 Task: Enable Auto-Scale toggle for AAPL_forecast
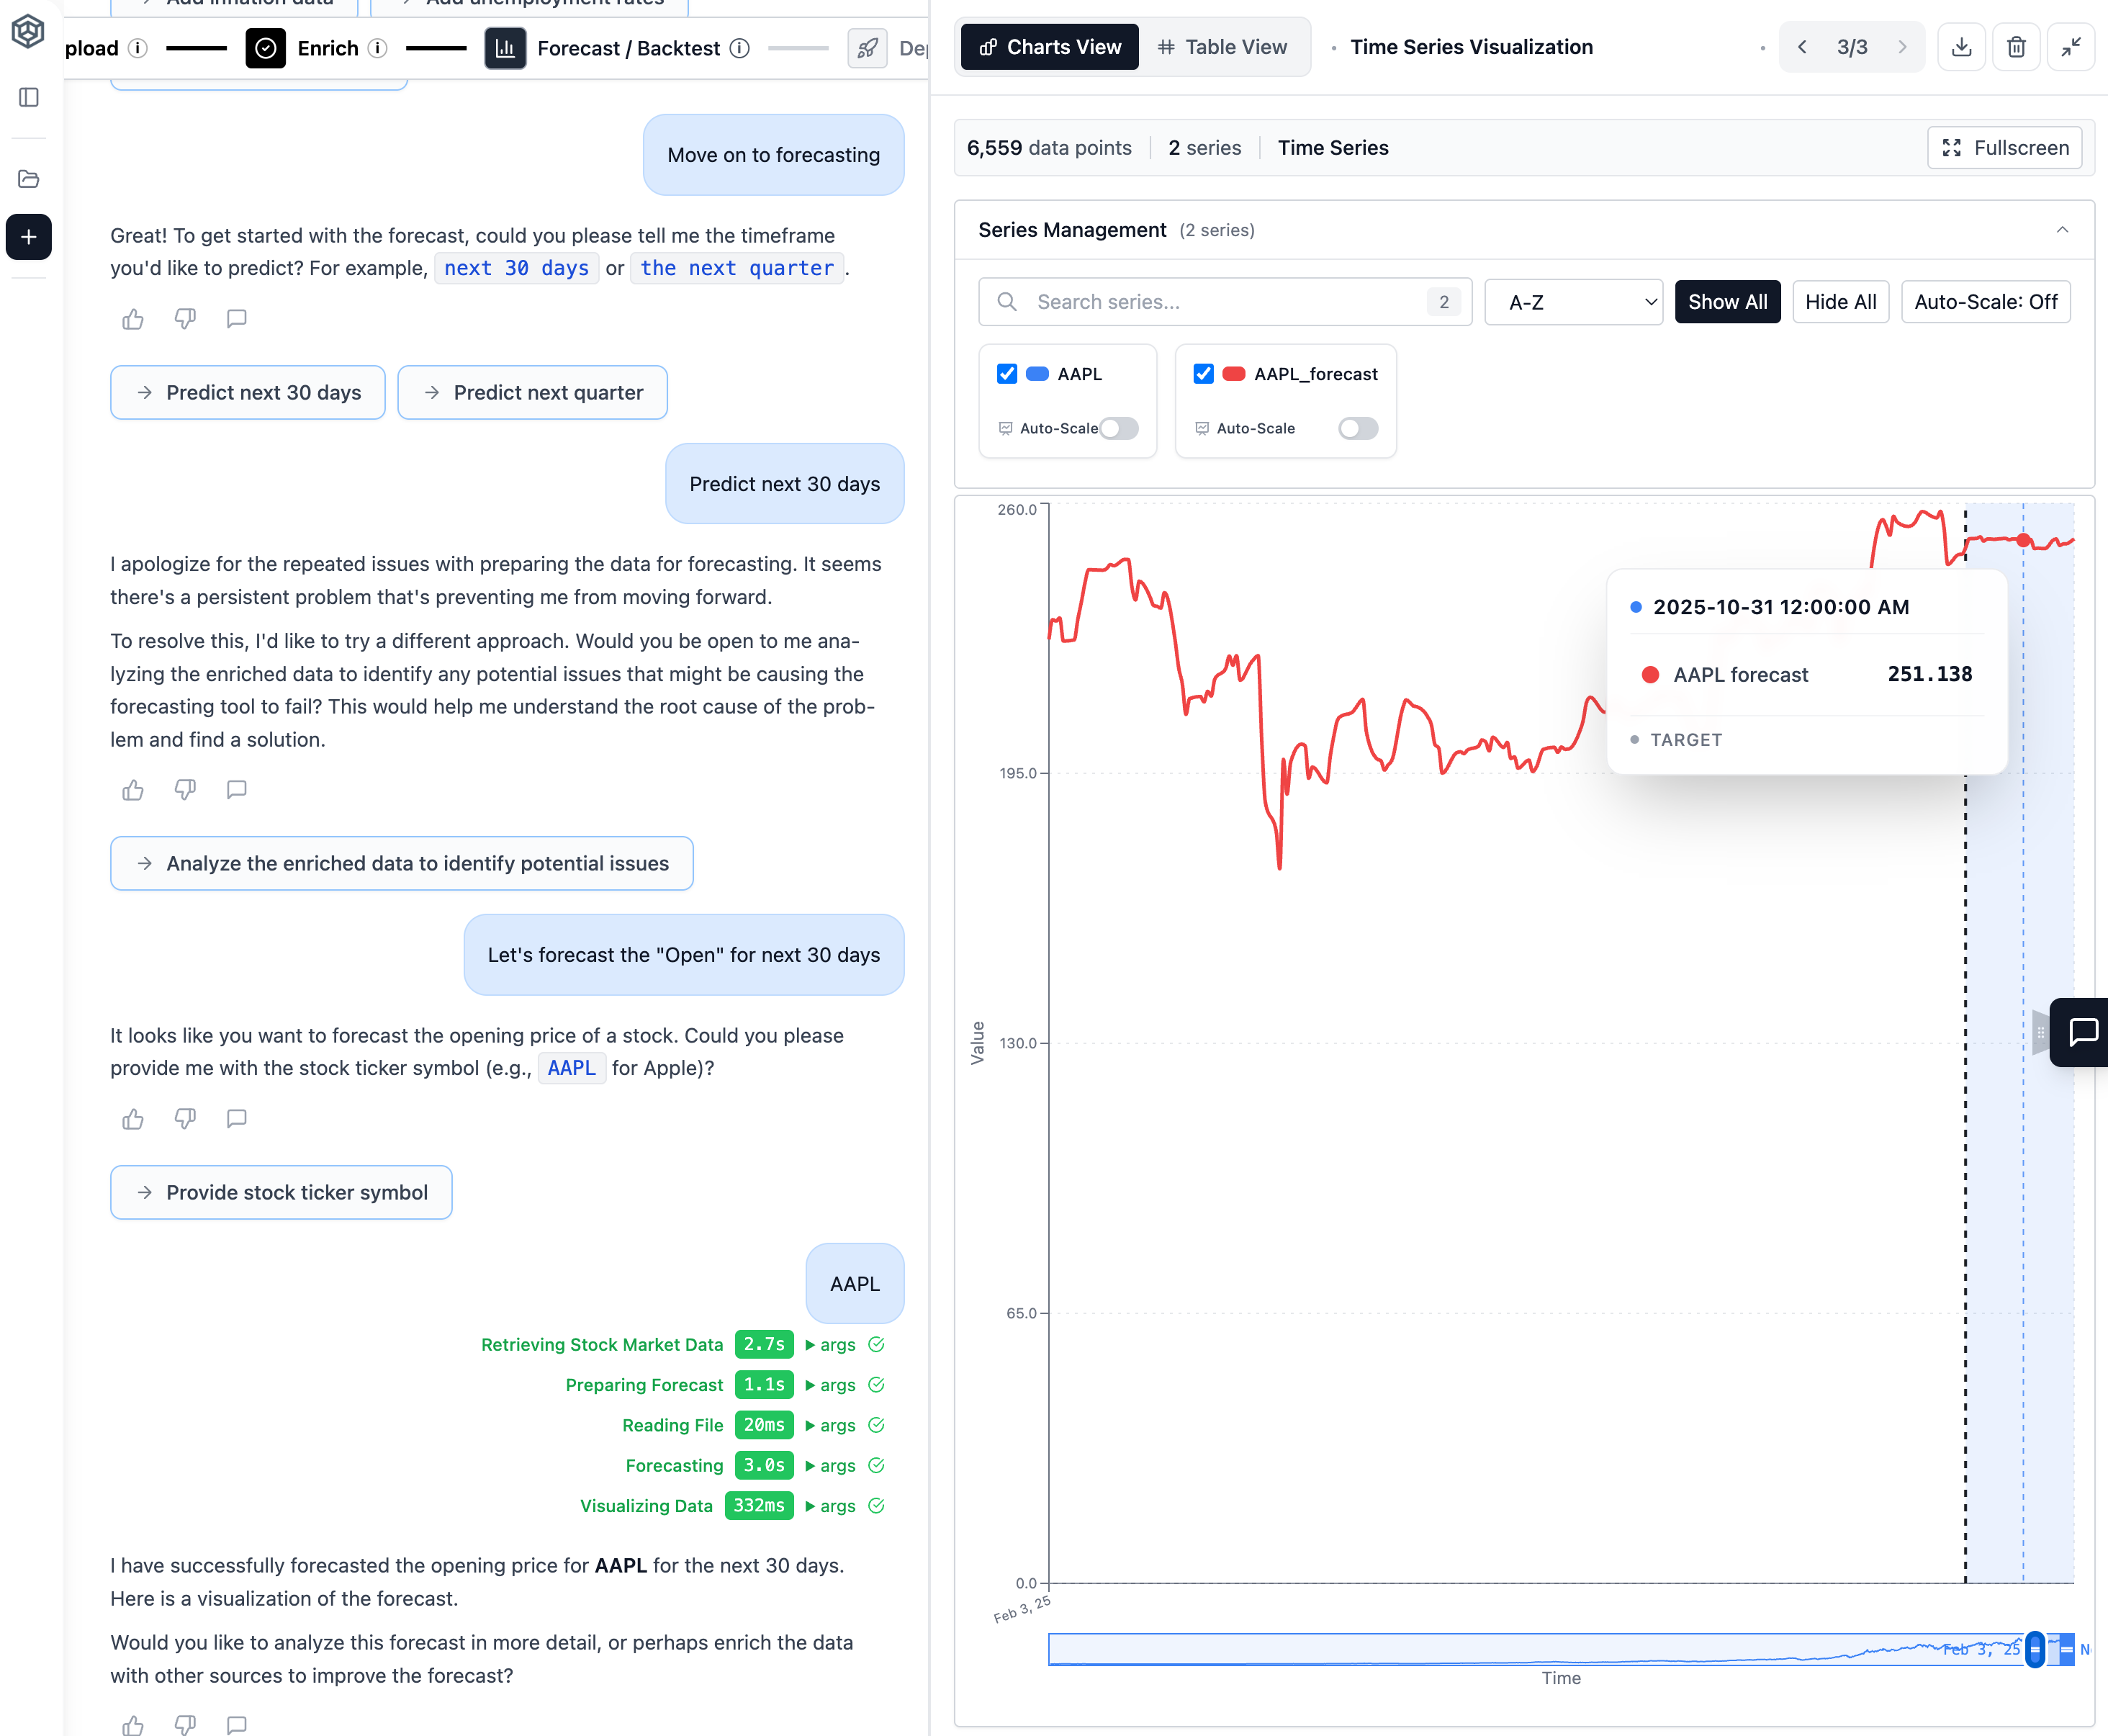1358,428
